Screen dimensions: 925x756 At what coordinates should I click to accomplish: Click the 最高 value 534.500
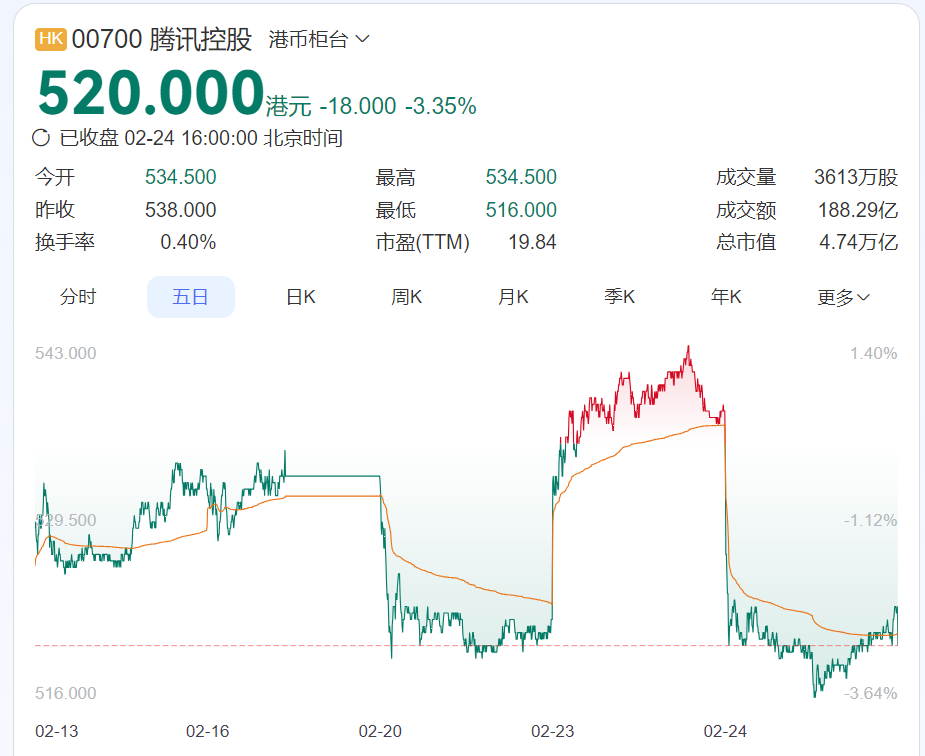(x=521, y=177)
